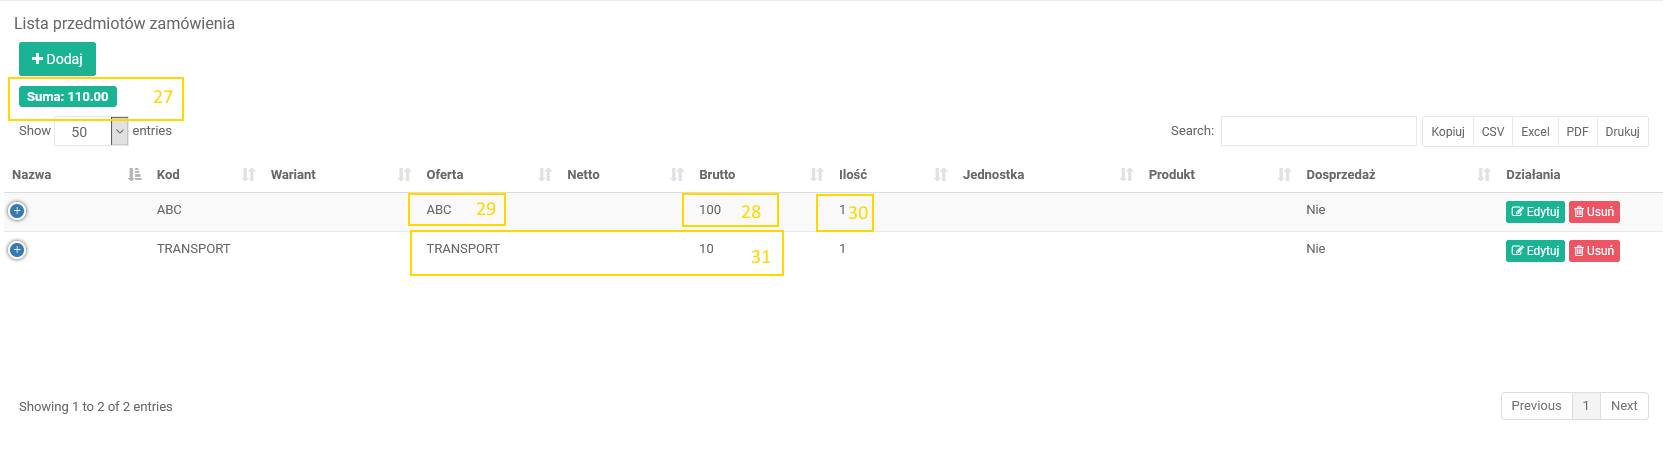Sort by Ilość column arrows

click(940, 175)
